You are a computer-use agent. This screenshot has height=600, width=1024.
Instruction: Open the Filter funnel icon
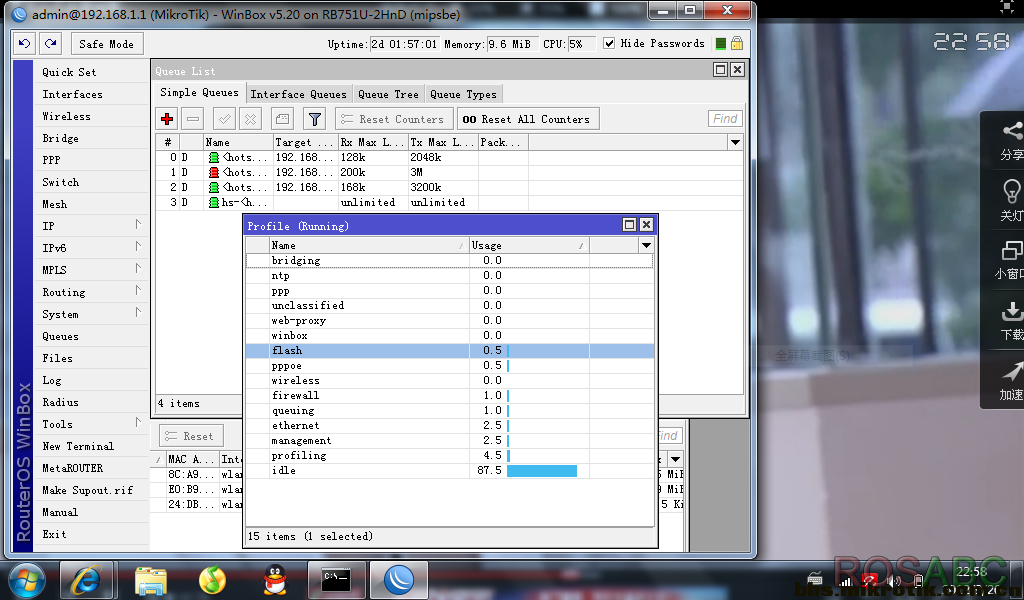[x=315, y=119]
